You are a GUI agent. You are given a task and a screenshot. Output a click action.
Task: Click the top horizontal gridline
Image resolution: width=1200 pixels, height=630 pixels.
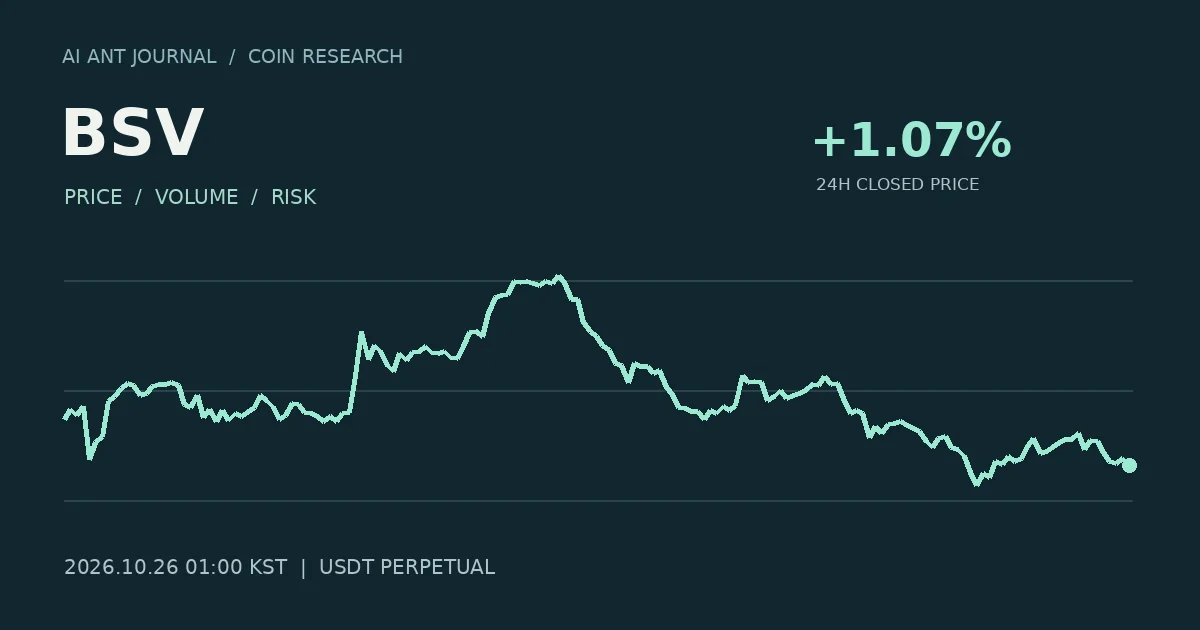598,281
